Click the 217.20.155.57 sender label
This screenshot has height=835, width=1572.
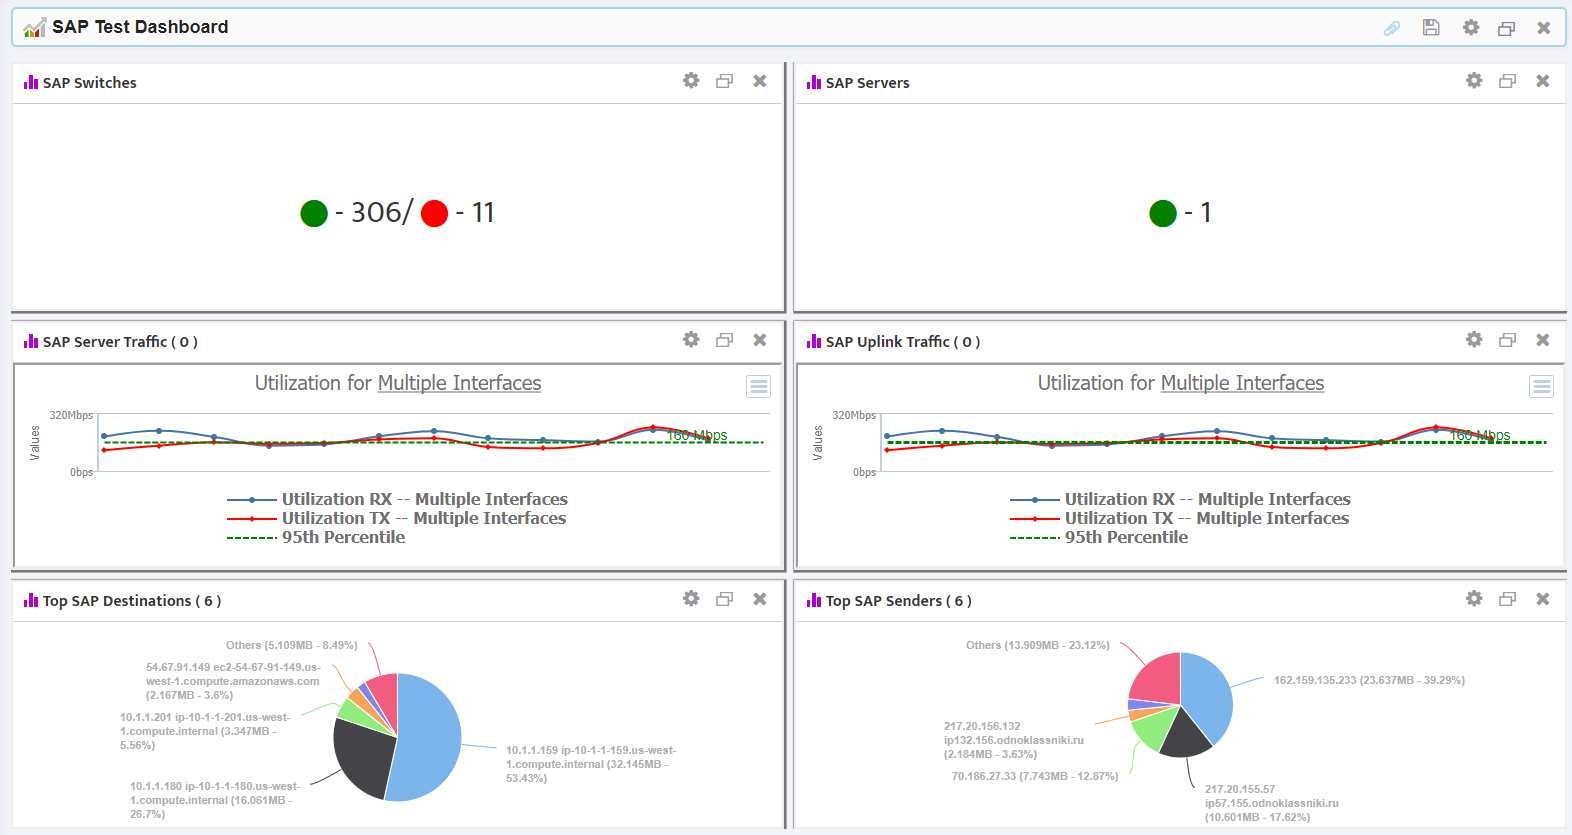1272,803
